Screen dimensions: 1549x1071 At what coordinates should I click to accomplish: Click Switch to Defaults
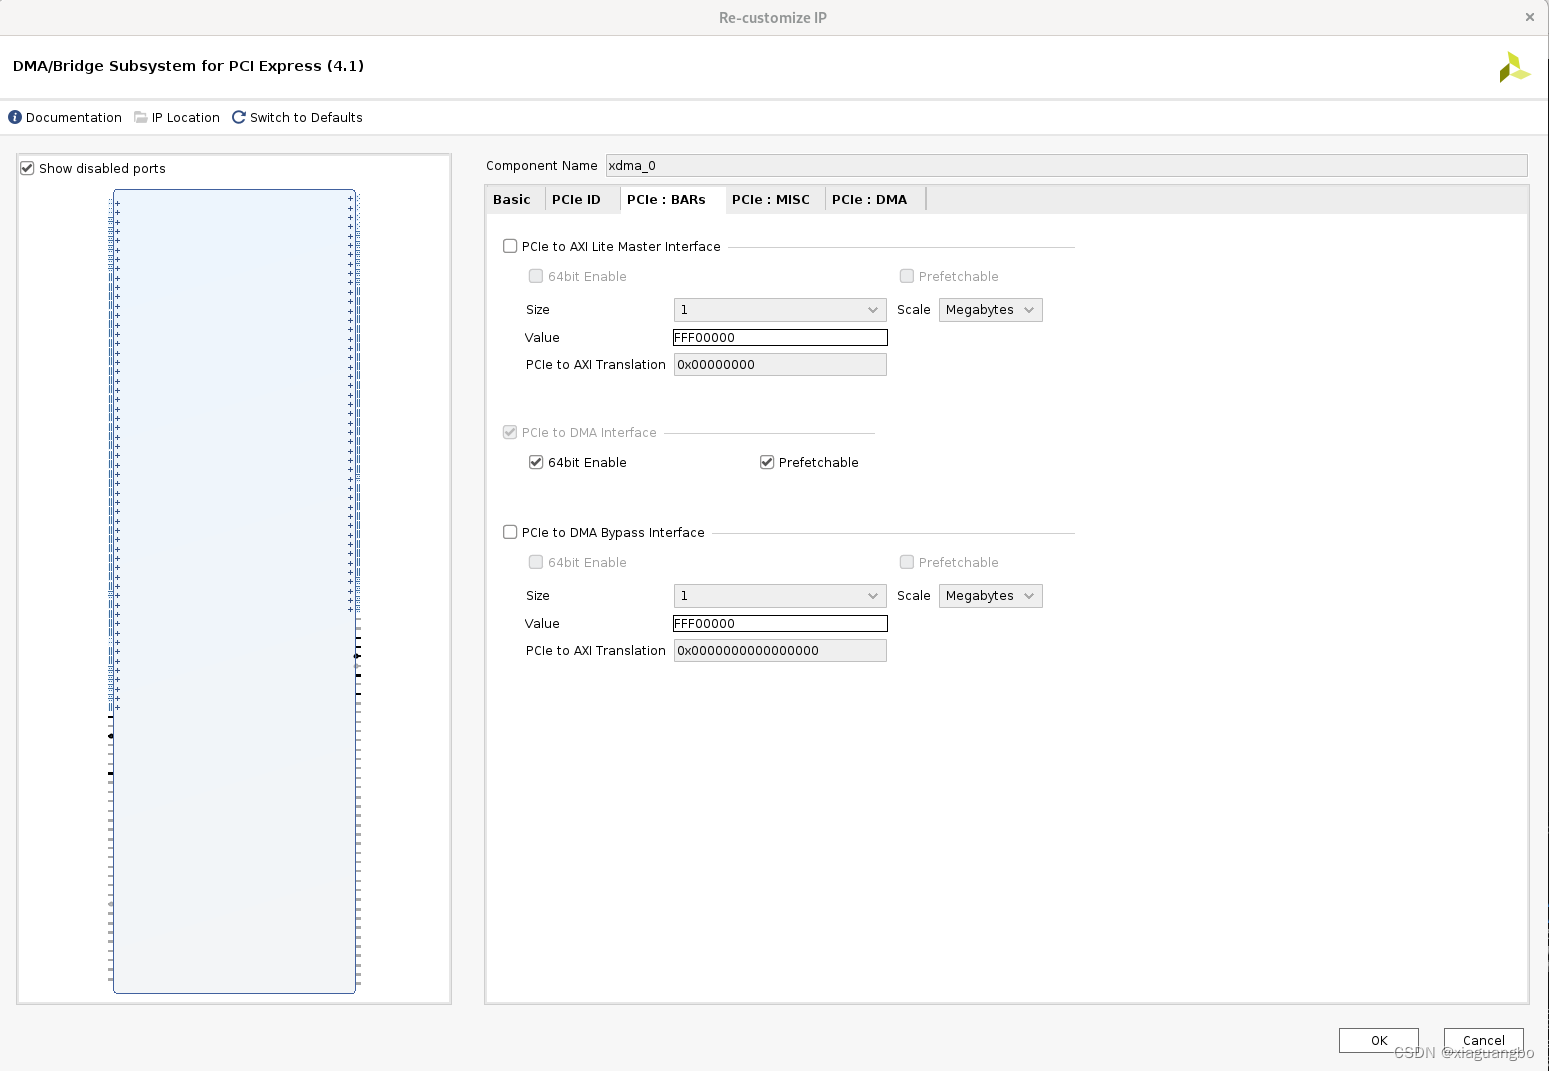(306, 117)
